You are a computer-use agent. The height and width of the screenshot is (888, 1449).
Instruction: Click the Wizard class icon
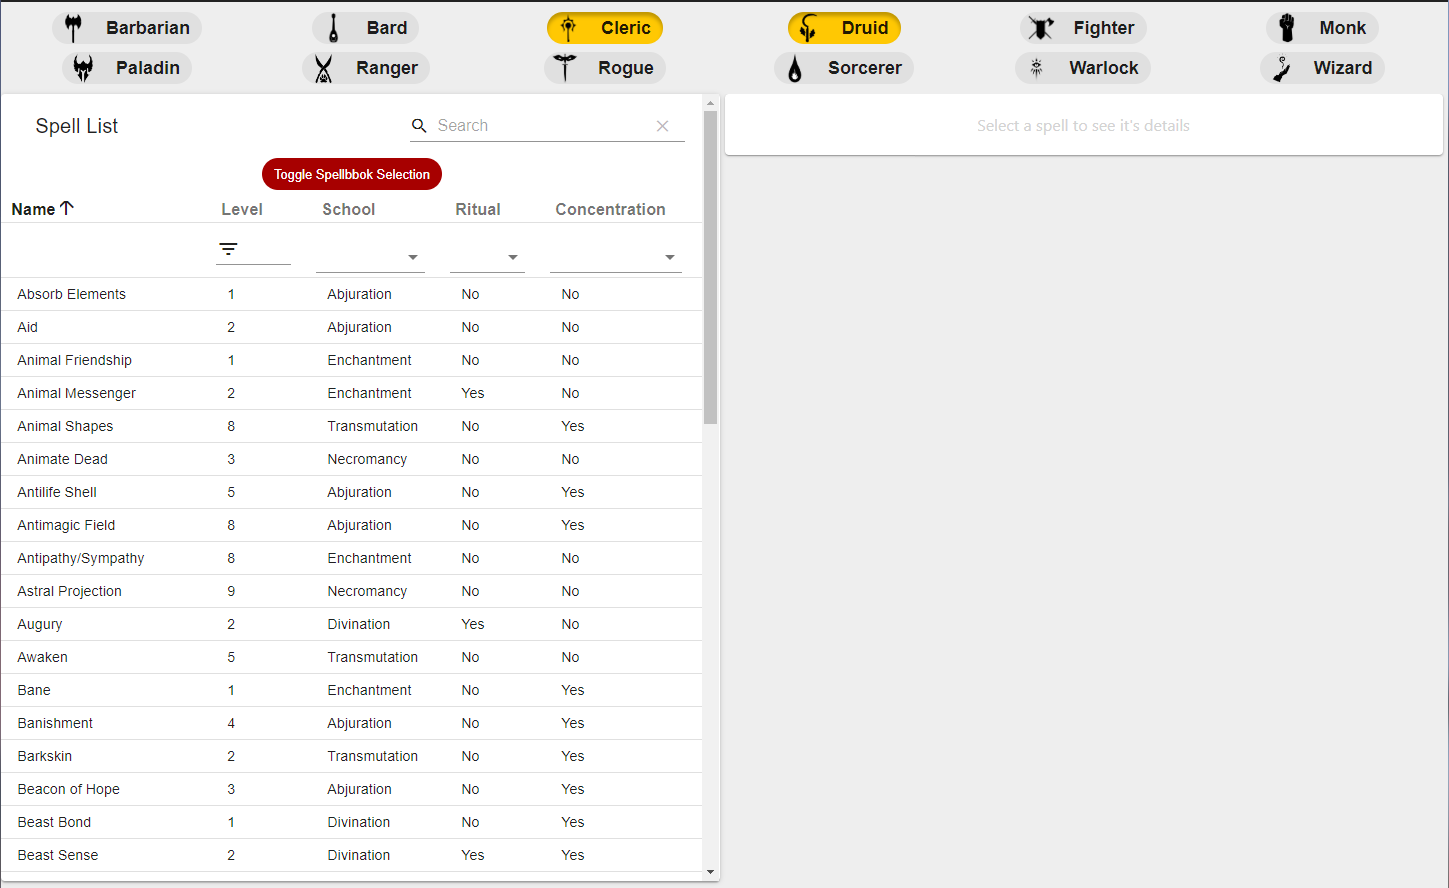point(1281,68)
